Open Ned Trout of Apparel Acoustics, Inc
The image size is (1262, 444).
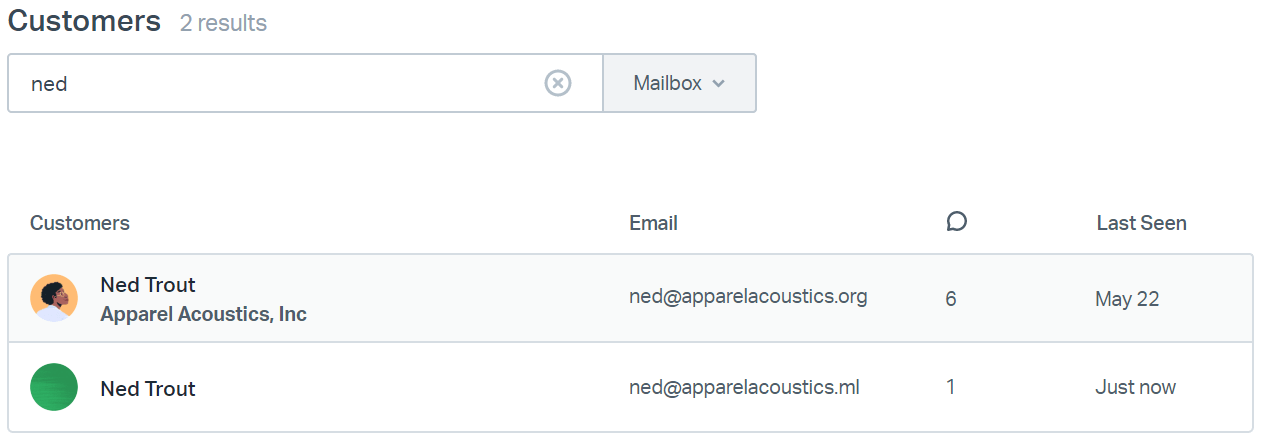tap(148, 285)
